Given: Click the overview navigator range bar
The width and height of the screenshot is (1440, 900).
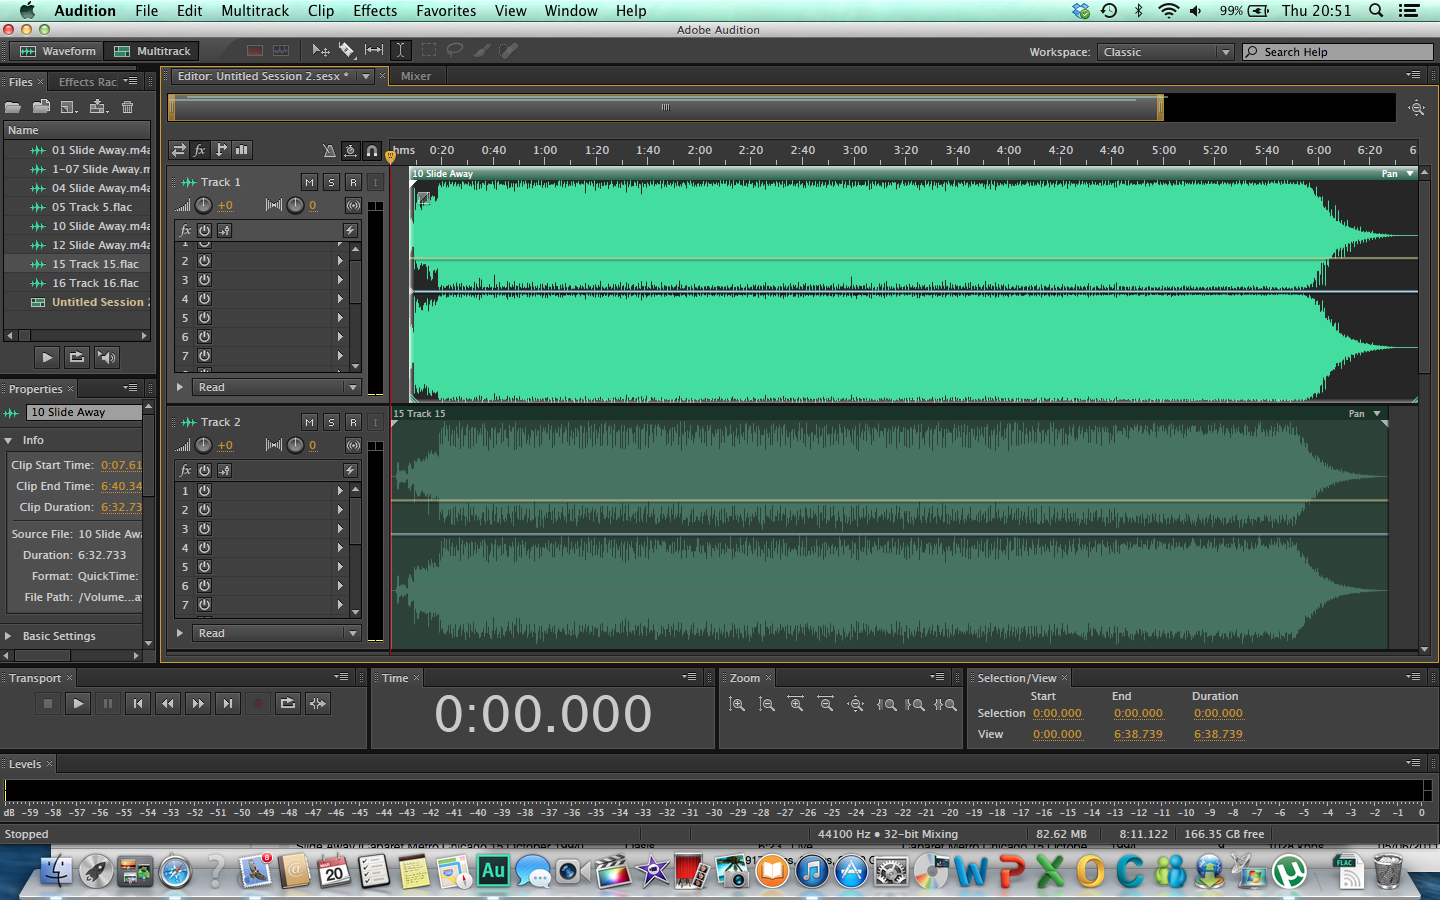Looking at the screenshot, I should pyautogui.click(x=665, y=107).
